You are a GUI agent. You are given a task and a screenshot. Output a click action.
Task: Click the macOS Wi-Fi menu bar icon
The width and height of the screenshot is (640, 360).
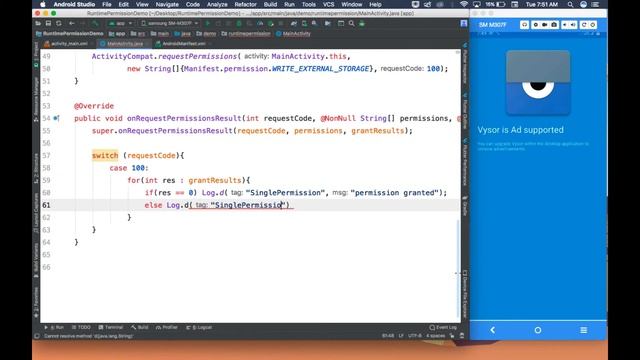(x=464, y=4)
